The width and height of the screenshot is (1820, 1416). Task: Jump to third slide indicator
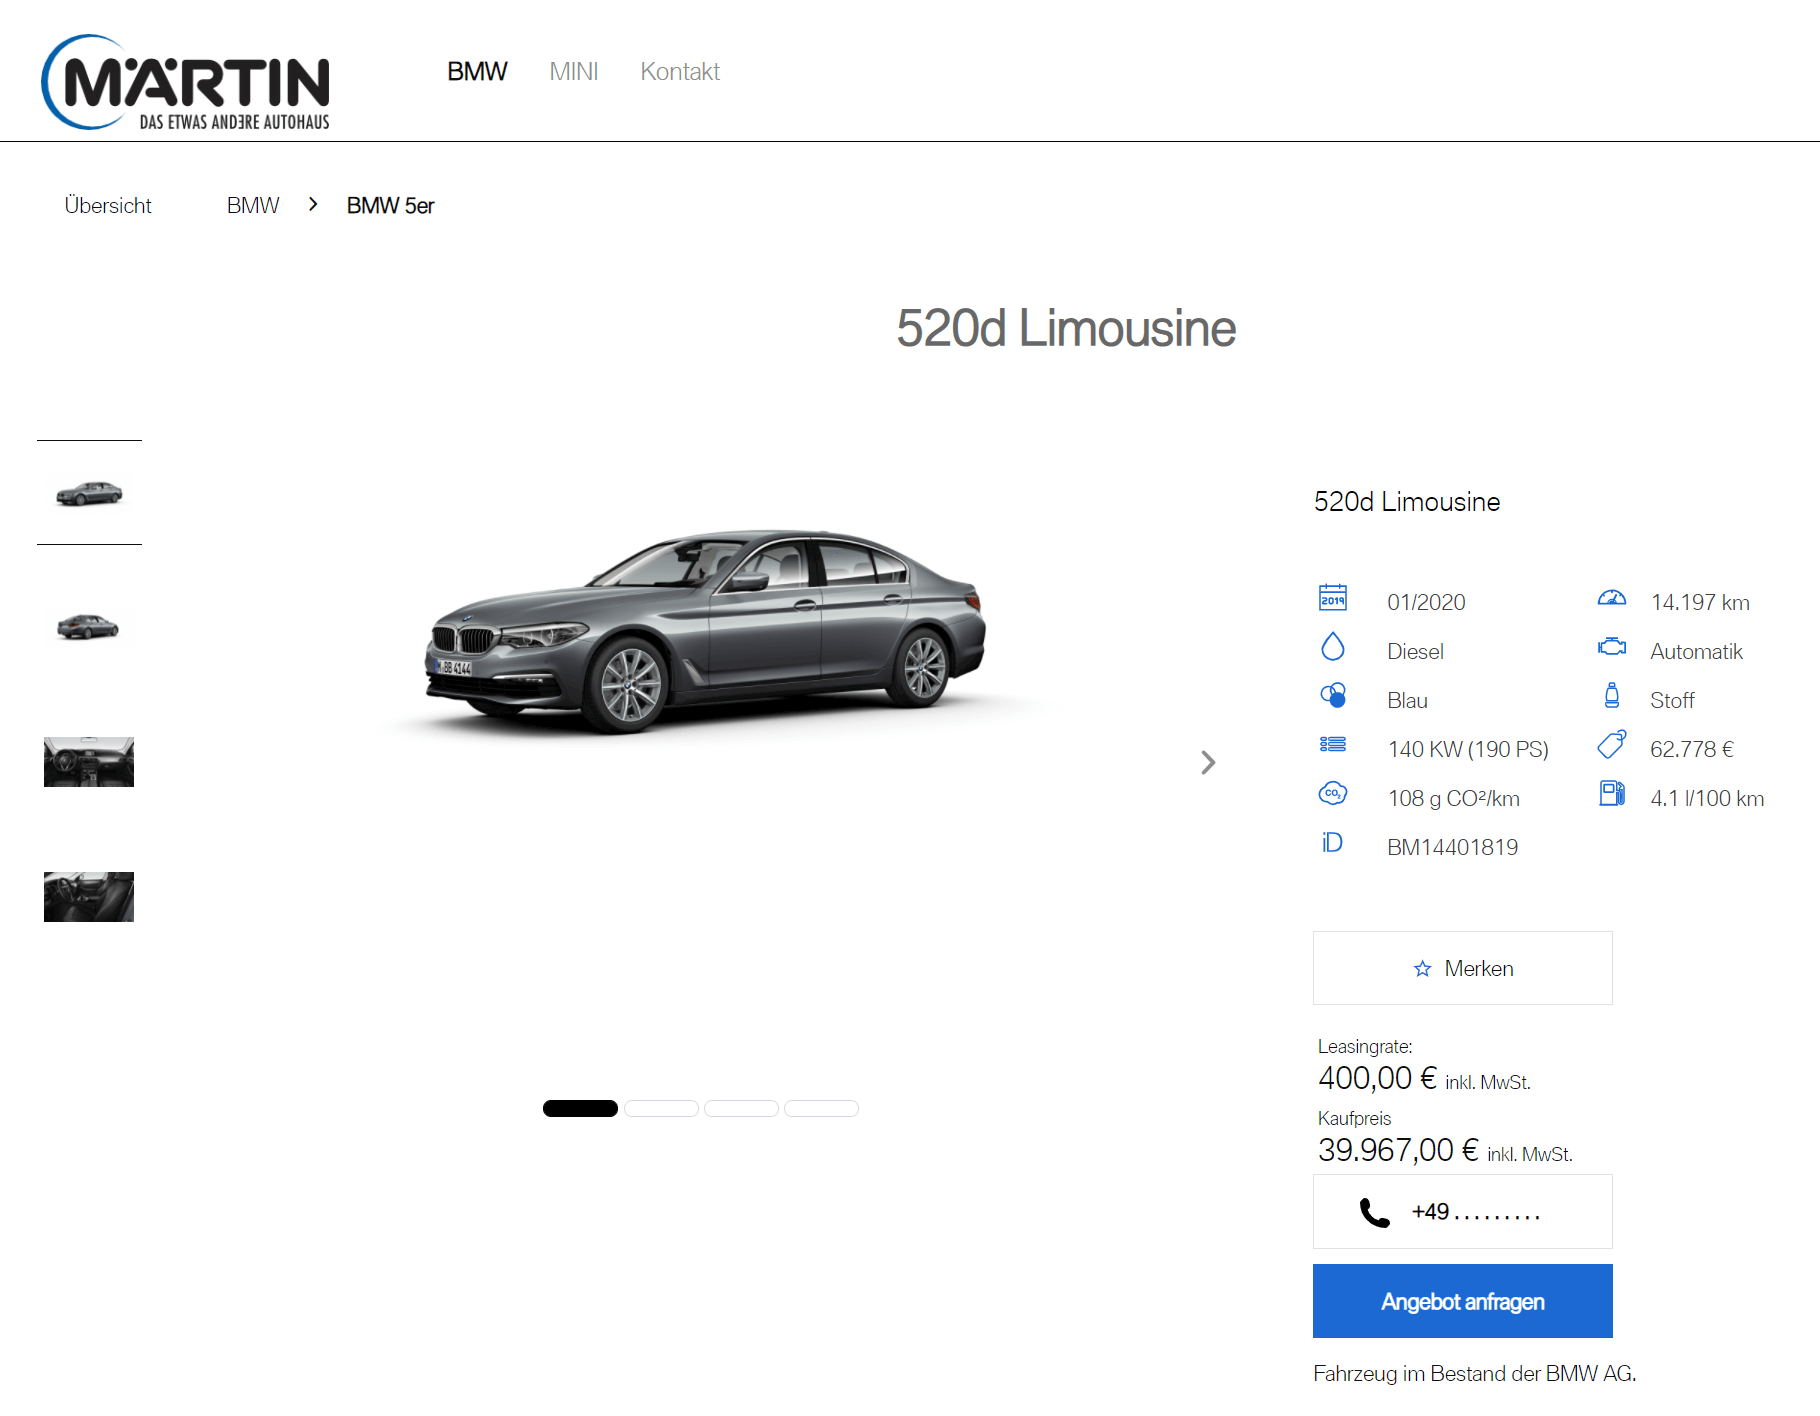[x=741, y=1108]
